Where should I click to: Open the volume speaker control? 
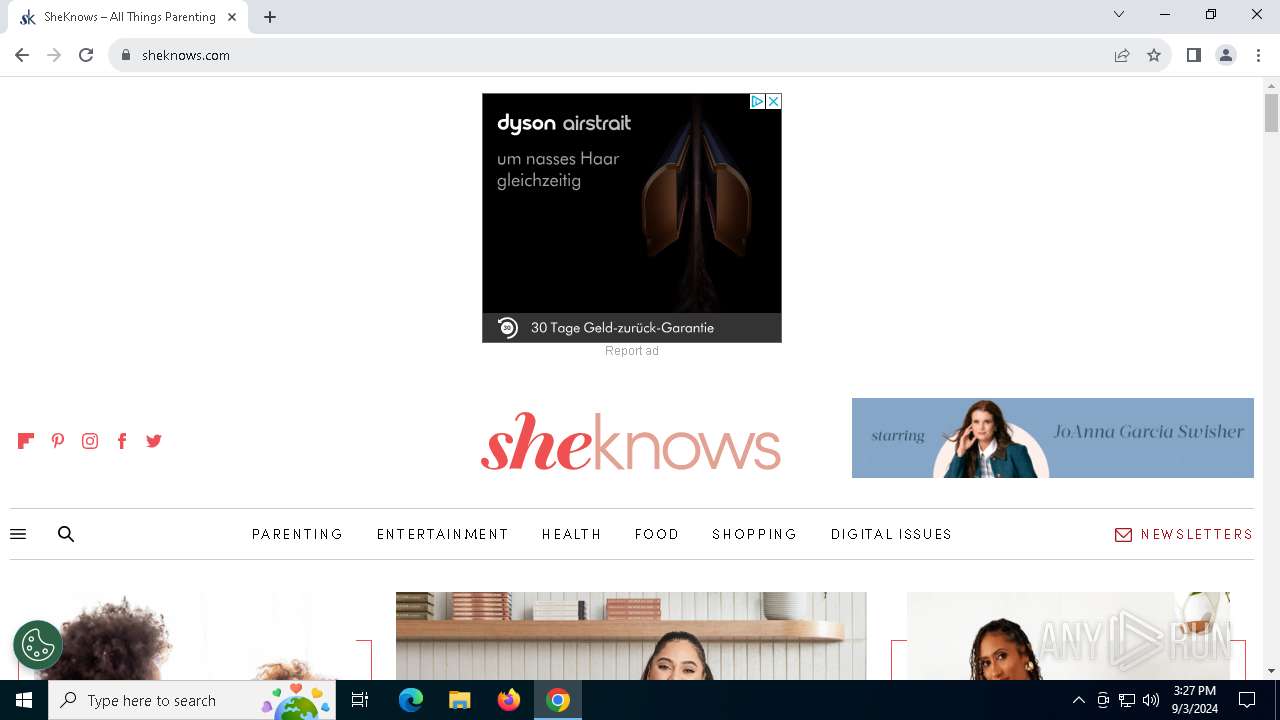click(1151, 700)
